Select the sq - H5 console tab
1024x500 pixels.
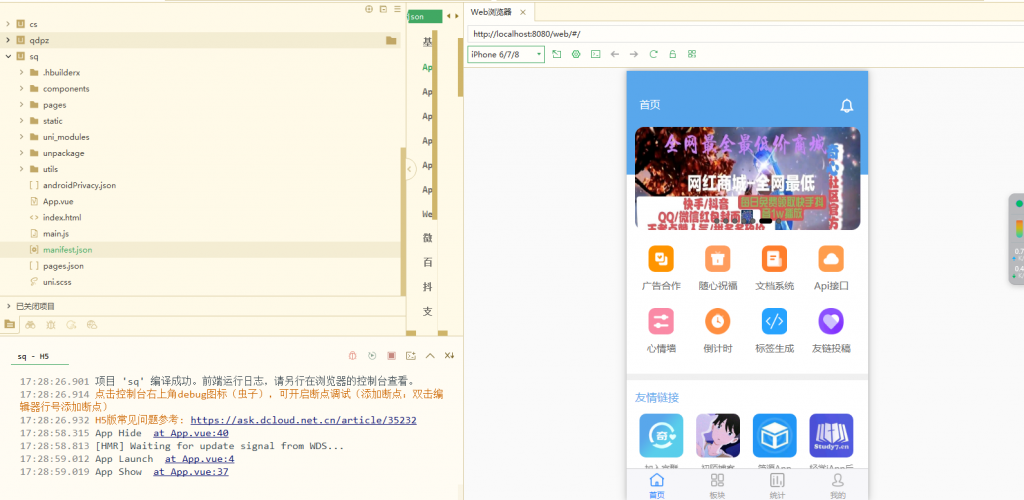(x=33, y=356)
